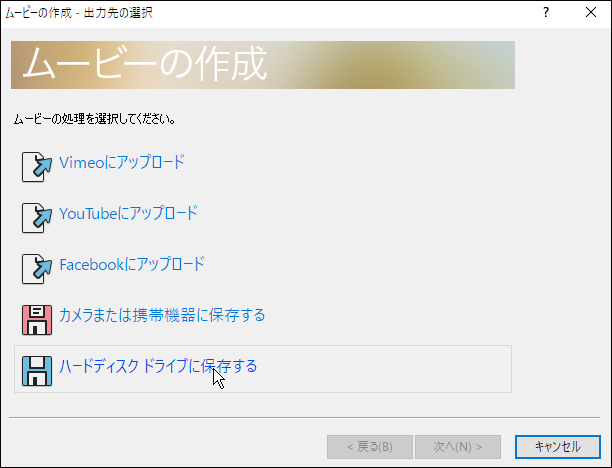Image resolution: width=612 pixels, height=468 pixels.
Task: Click the YouTube upload document-arrow icon
Action: click(x=37, y=218)
